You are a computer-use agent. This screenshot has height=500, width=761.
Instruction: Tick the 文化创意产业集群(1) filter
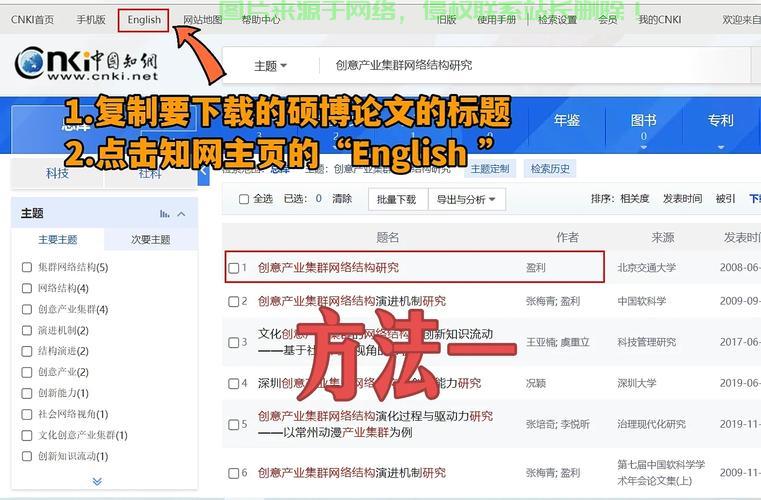pos(27,435)
